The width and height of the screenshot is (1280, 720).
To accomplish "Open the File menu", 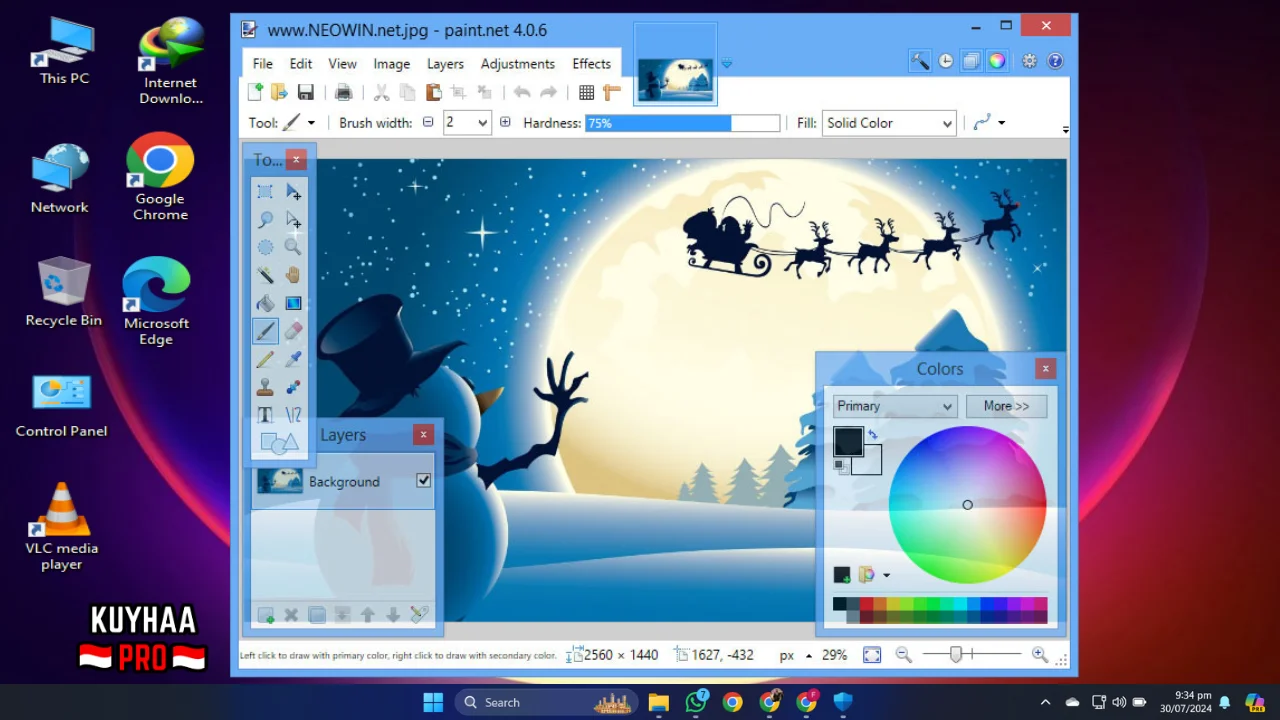I will 263,63.
